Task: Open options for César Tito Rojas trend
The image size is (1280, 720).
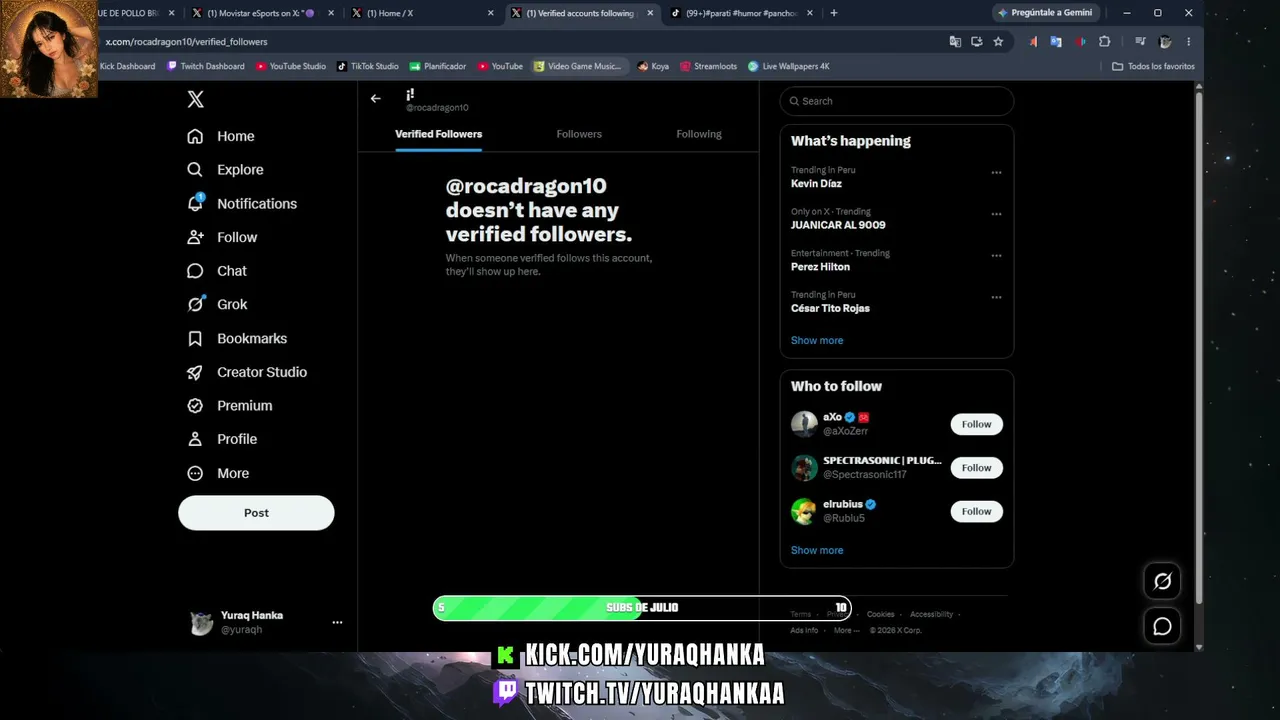Action: coord(996,297)
